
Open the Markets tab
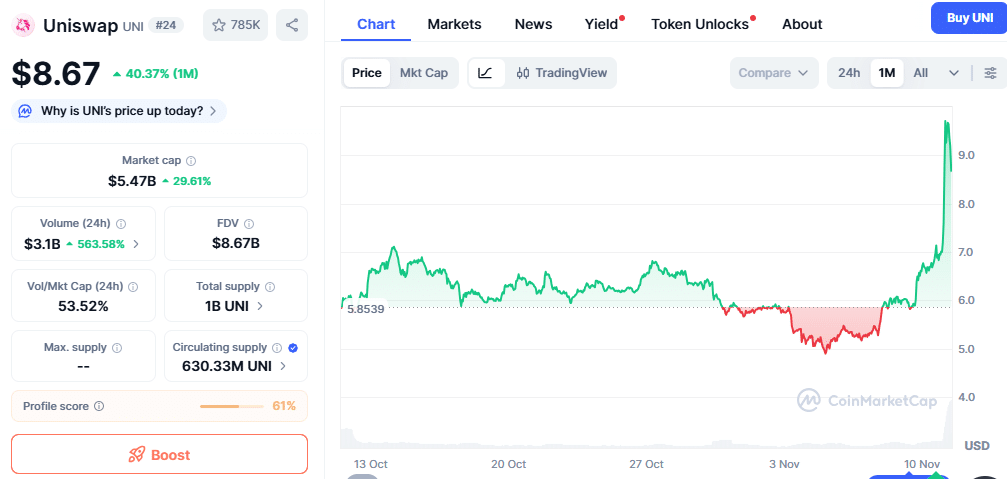(x=454, y=24)
